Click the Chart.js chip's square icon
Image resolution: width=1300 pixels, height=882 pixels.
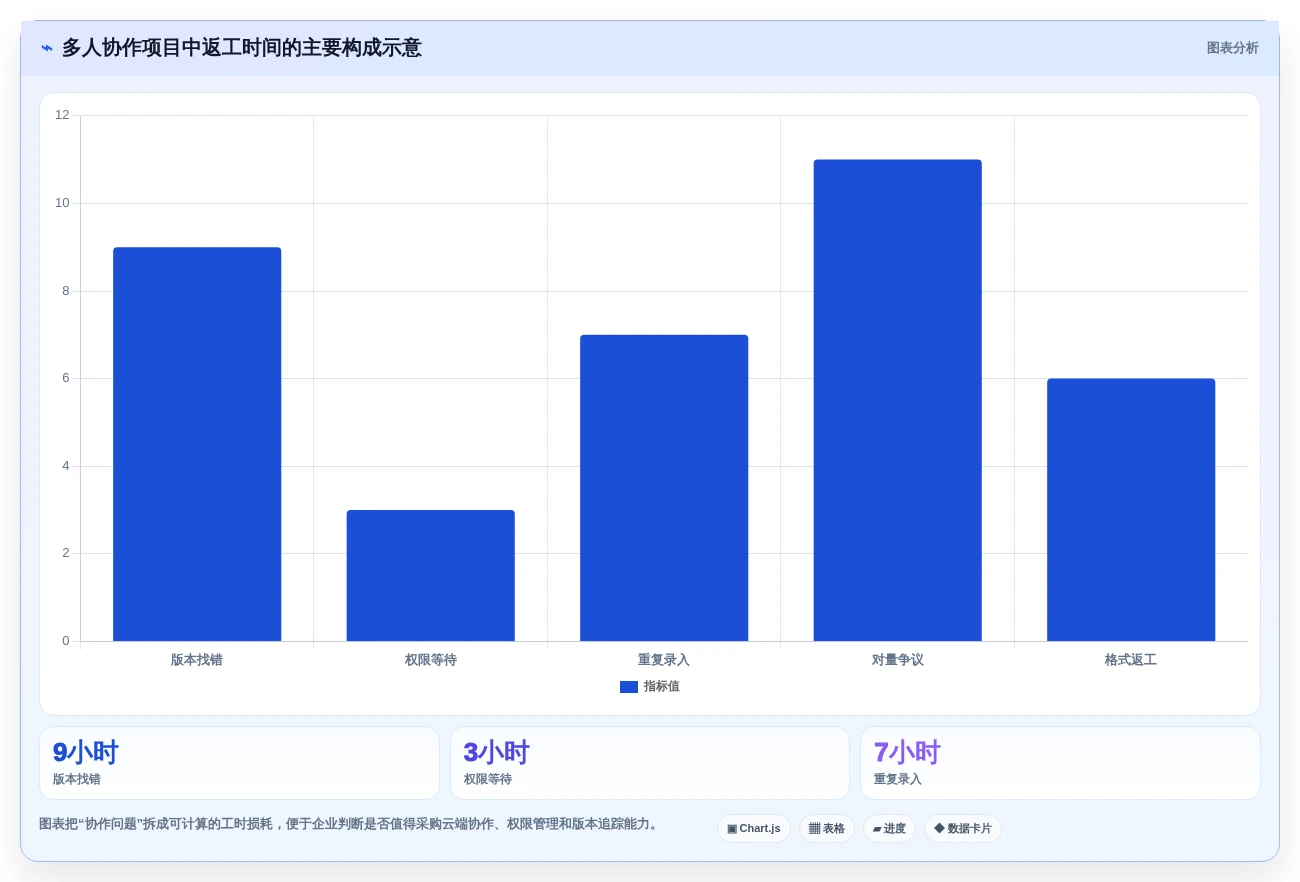pos(732,829)
